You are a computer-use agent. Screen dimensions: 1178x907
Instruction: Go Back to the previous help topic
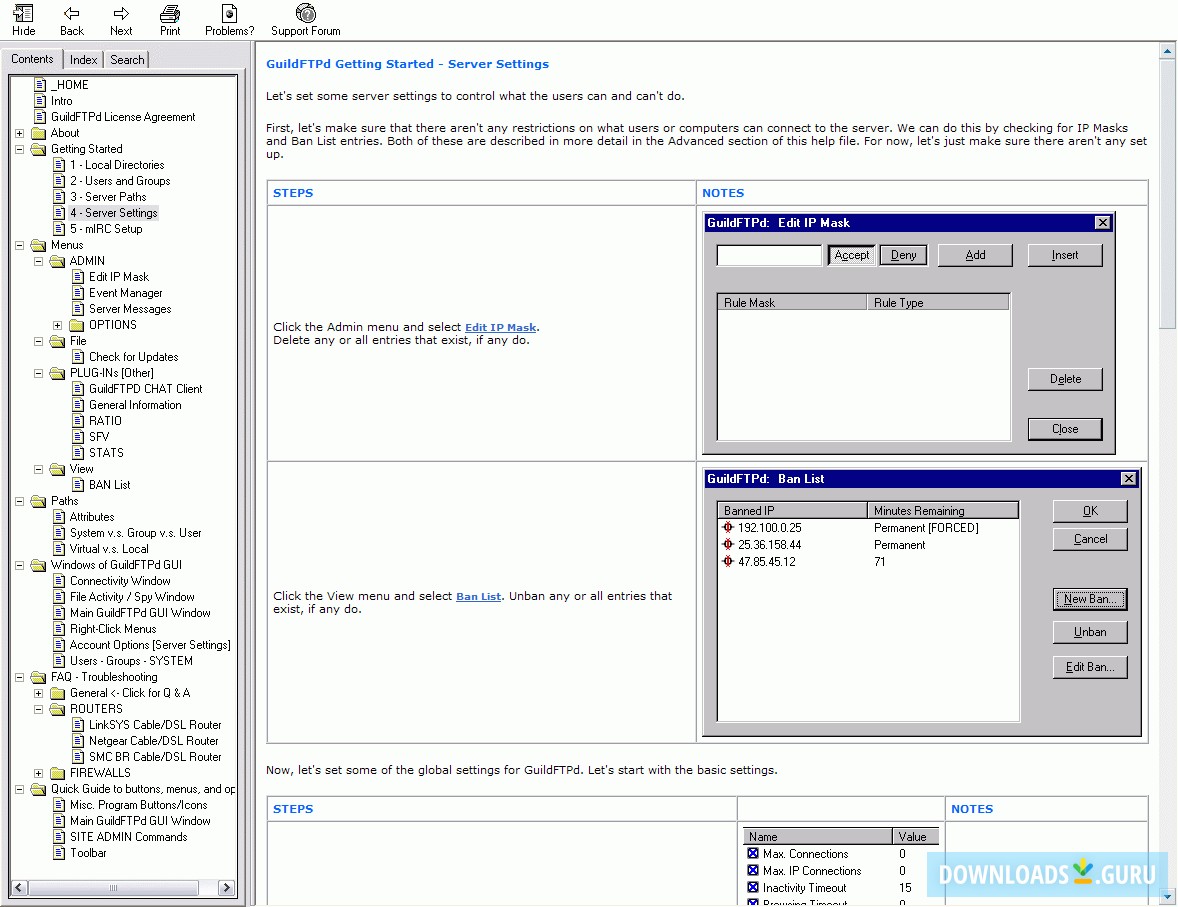click(x=71, y=19)
